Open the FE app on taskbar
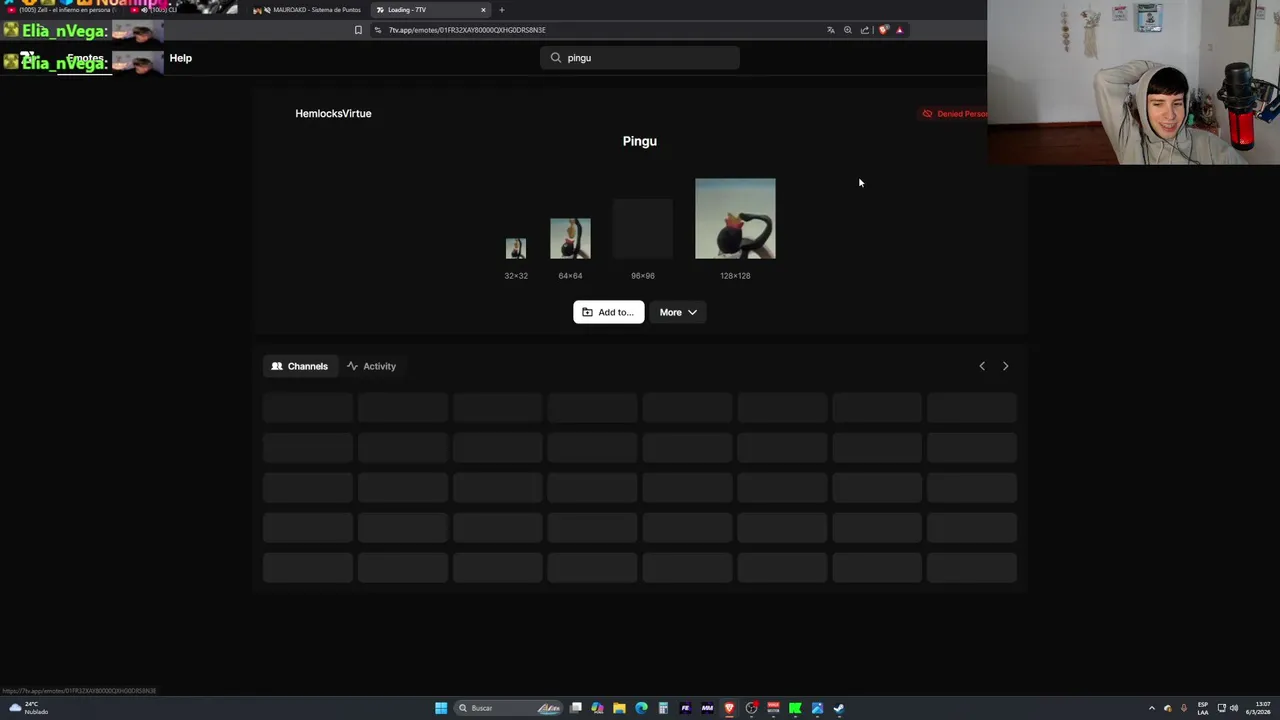Screen dimensions: 1280x720 click(x=685, y=708)
